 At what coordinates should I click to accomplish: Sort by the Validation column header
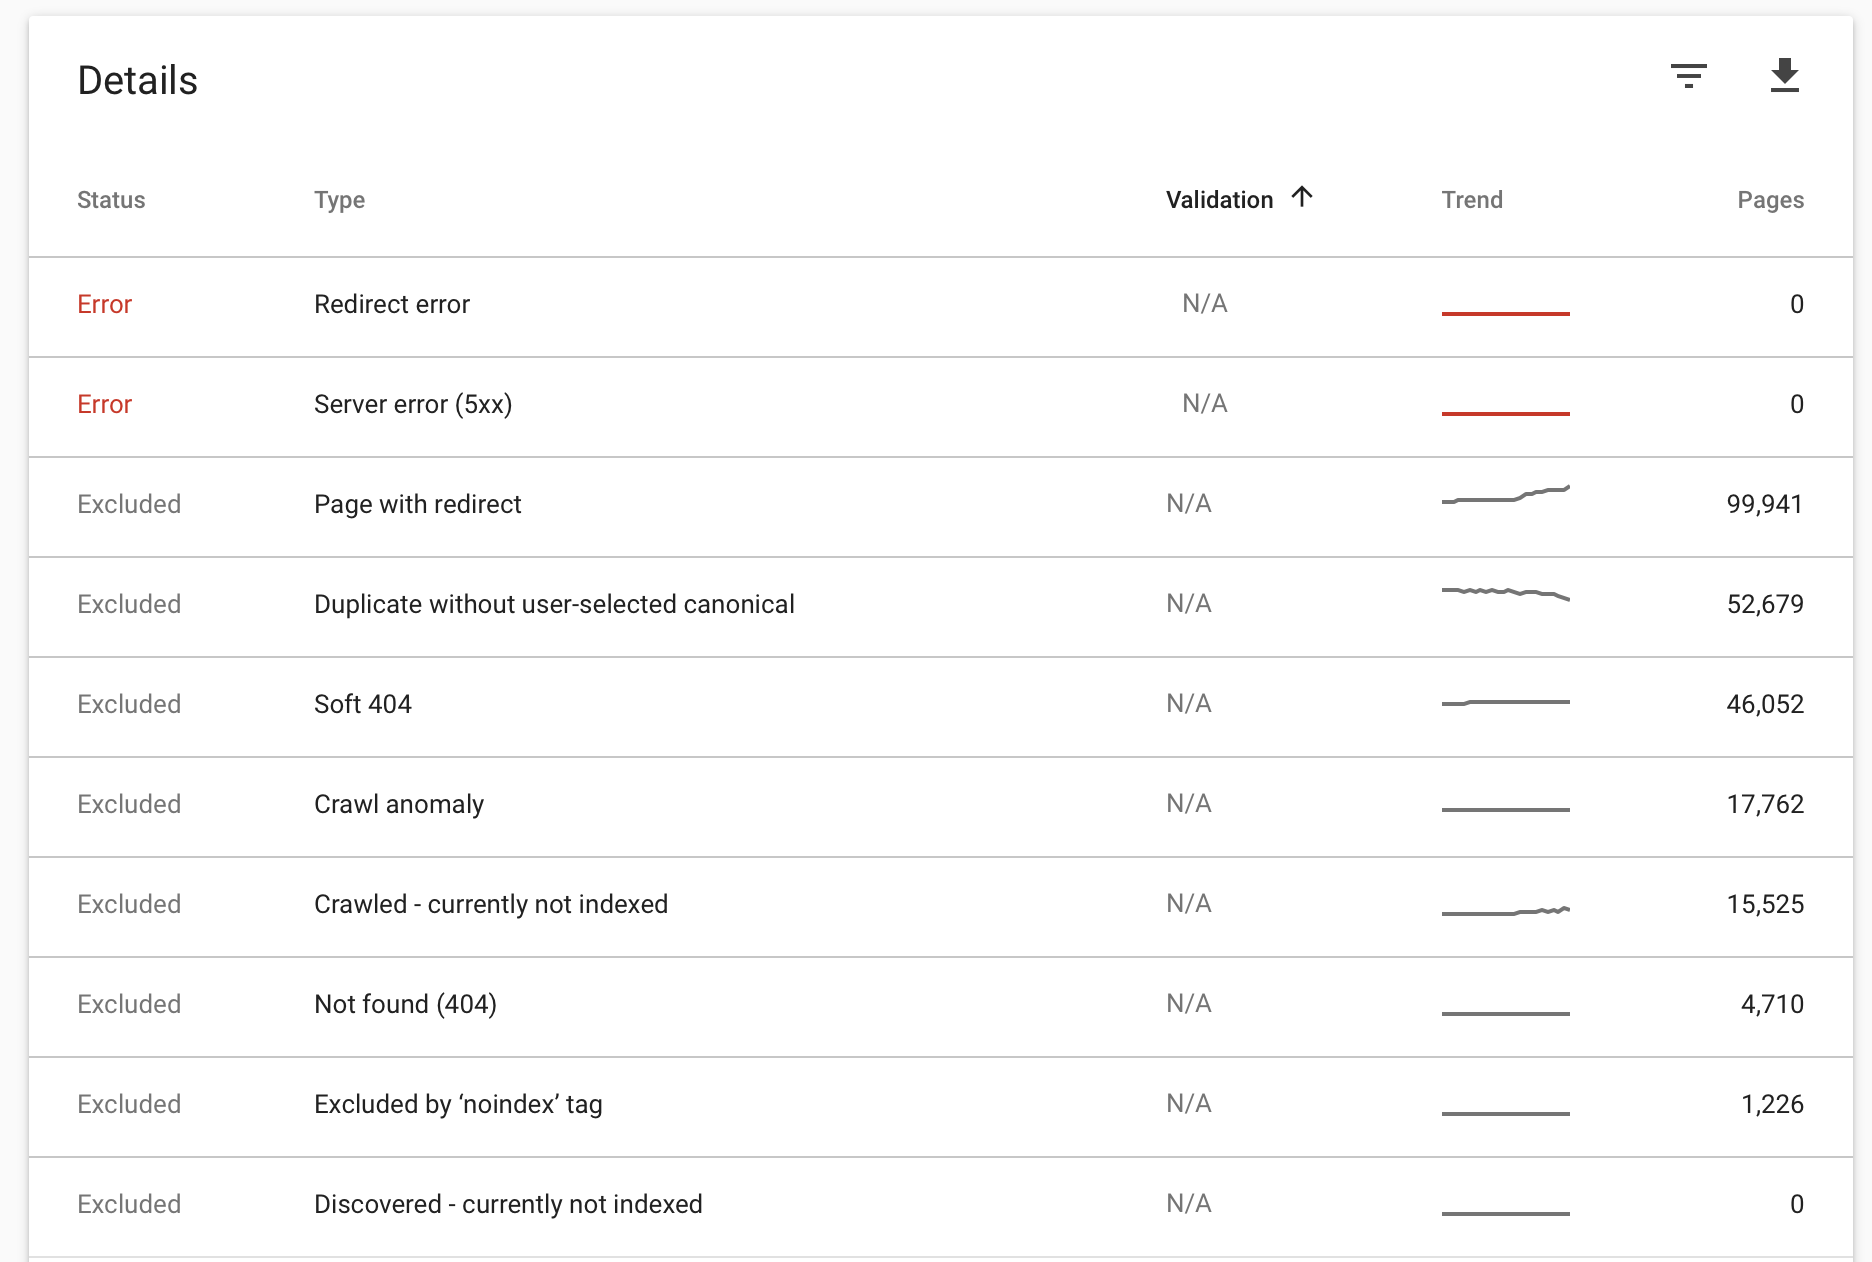(x=1219, y=200)
